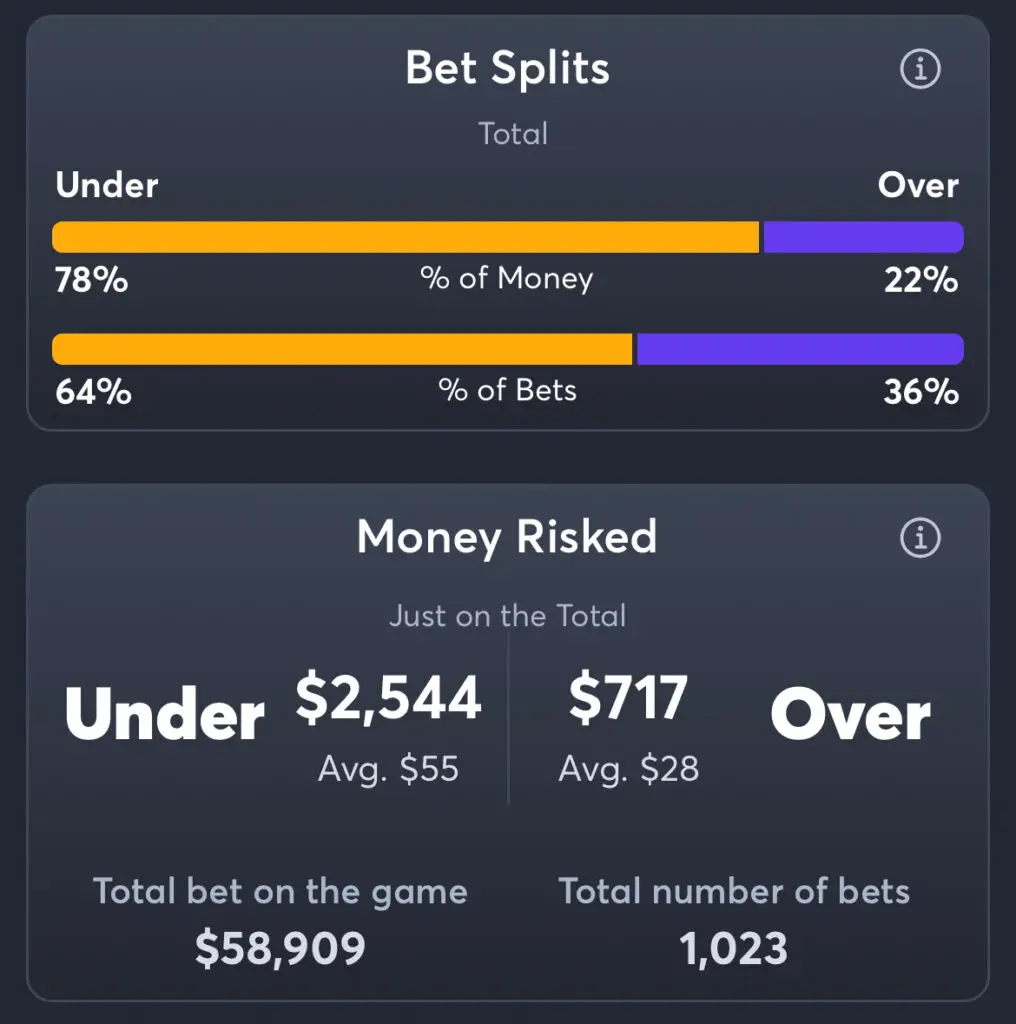Click the orange Under % of Bets bar

(342, 349)
